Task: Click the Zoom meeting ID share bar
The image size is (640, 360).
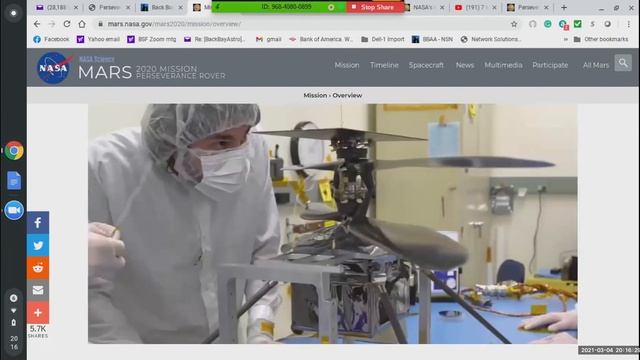Action: 279,7
